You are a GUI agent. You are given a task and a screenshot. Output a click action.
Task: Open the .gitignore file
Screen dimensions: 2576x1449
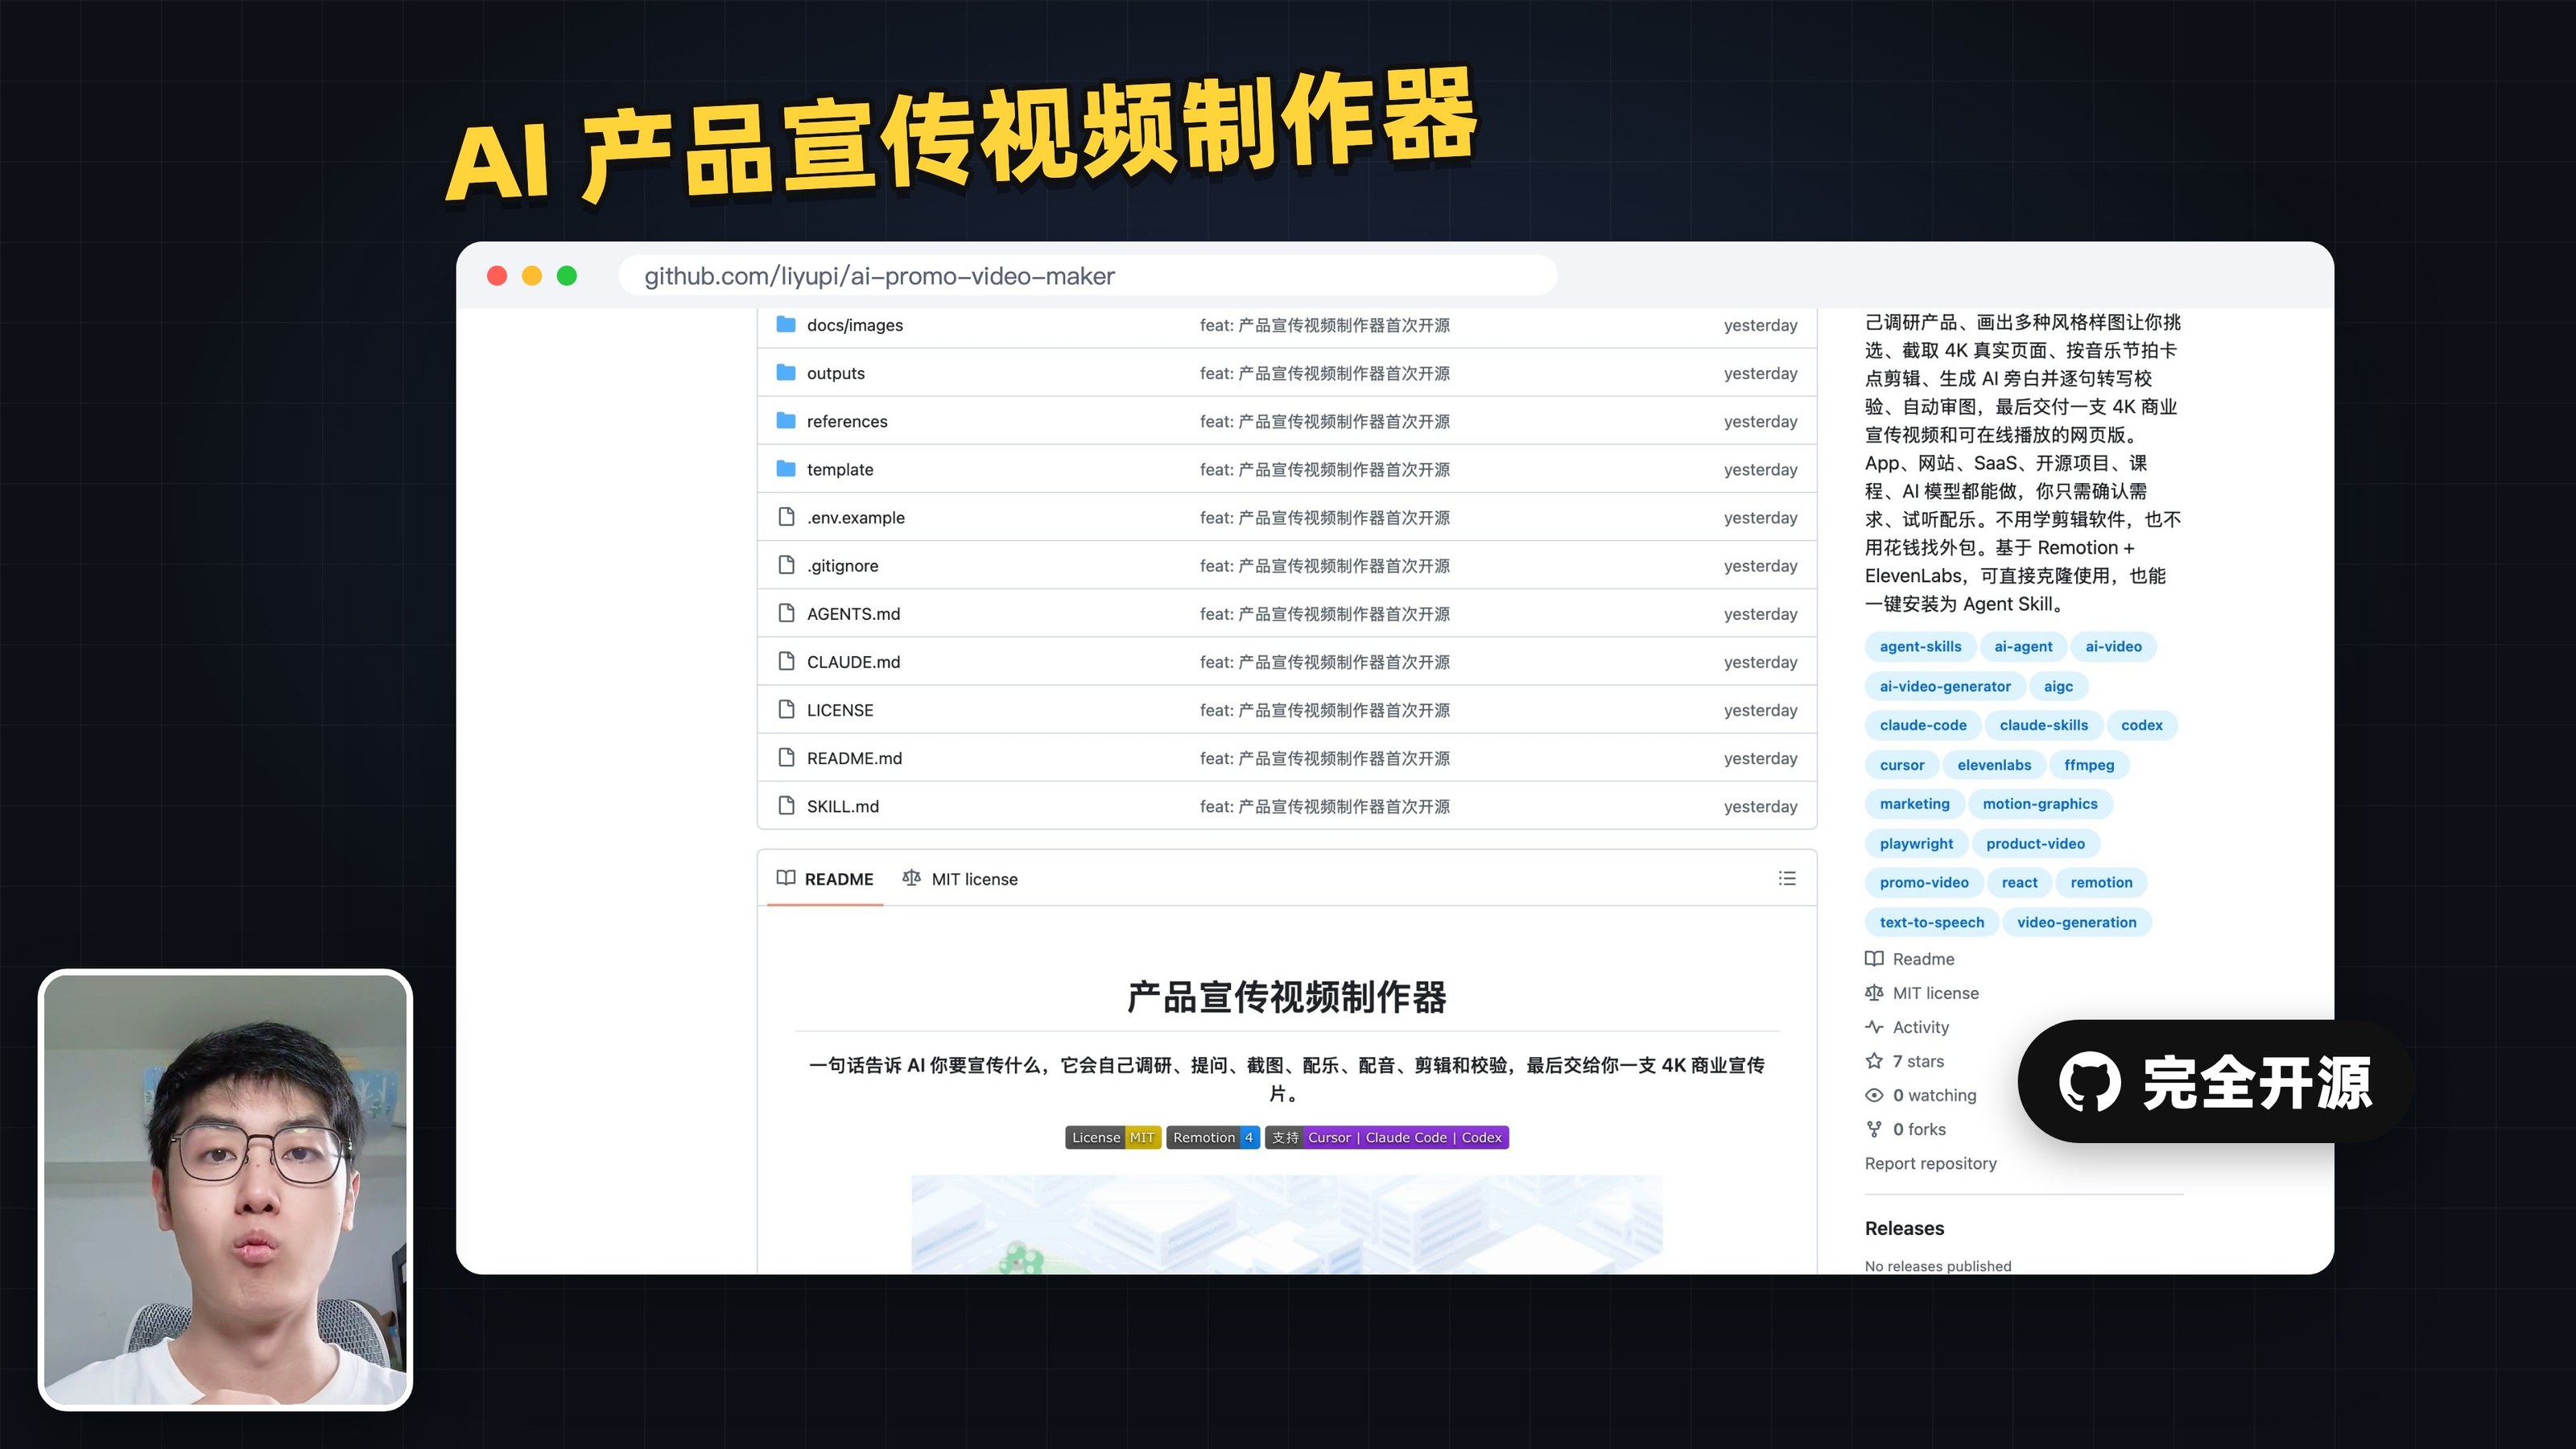842,565
